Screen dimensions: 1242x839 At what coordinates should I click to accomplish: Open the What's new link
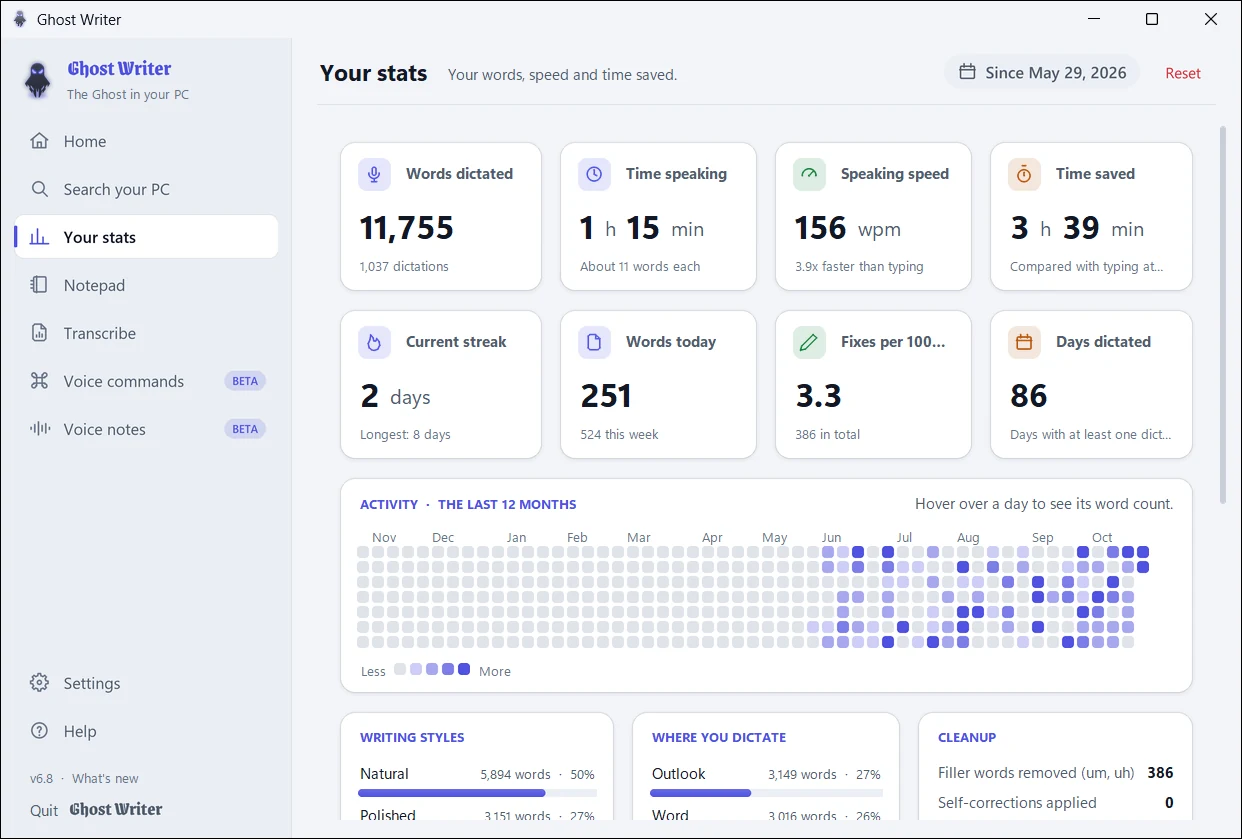[x=105, y=778]
